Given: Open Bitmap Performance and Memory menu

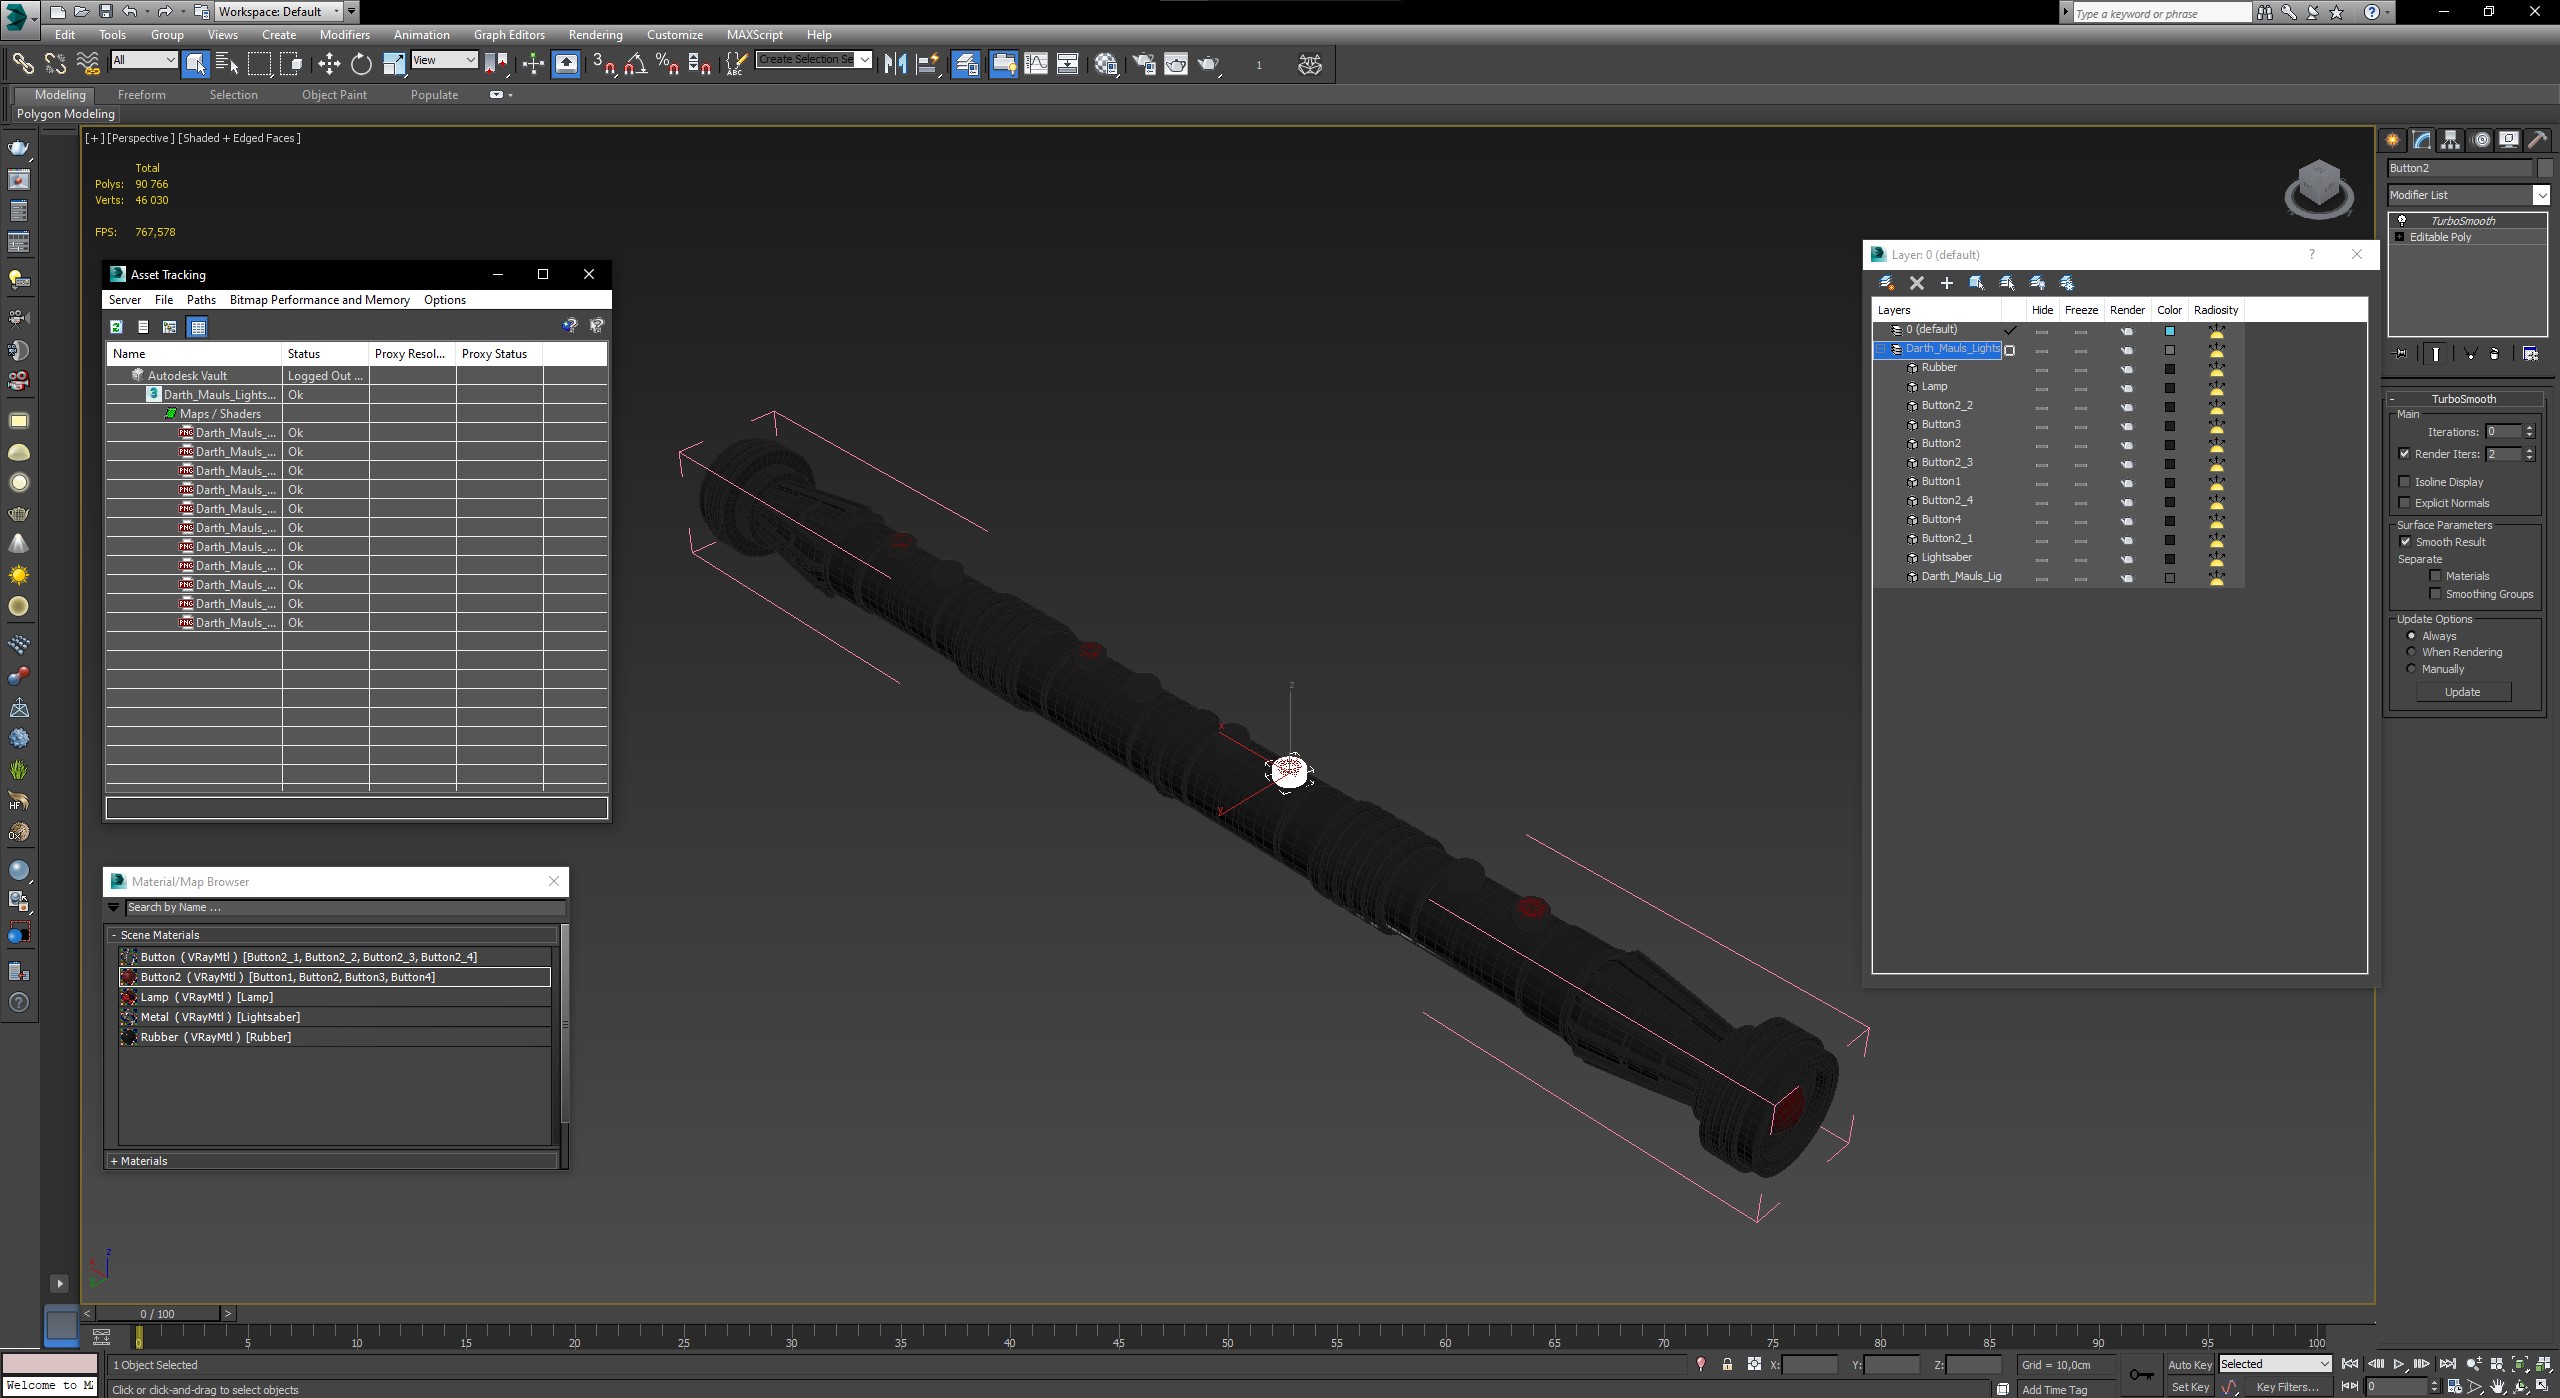Looking at the screenshot, I should click(319, 300).
